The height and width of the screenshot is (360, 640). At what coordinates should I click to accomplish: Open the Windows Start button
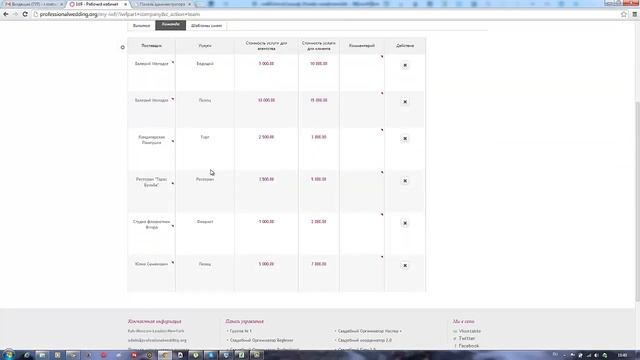pos(9,355)
